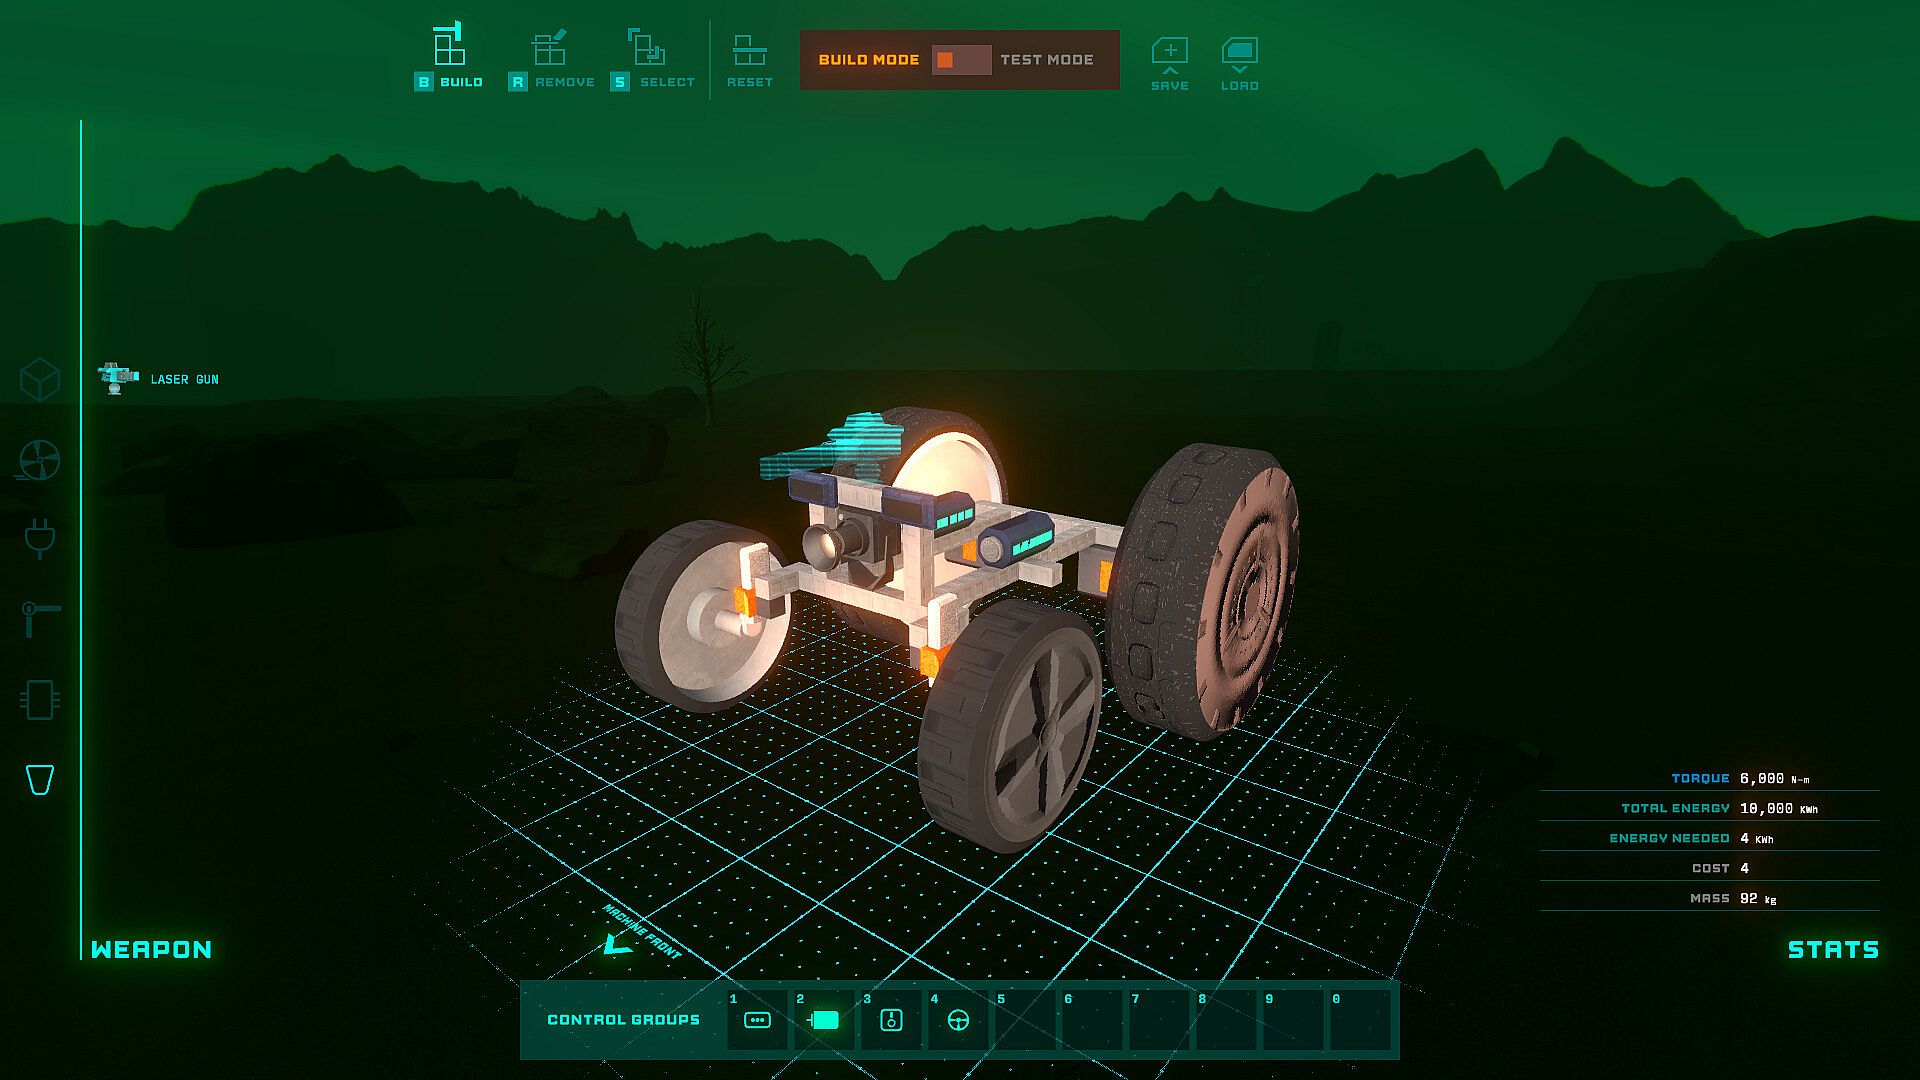This screenshot has width=1920, height=1080.
Task: Select the weapon category icon
Action: (x=40, y=779)
